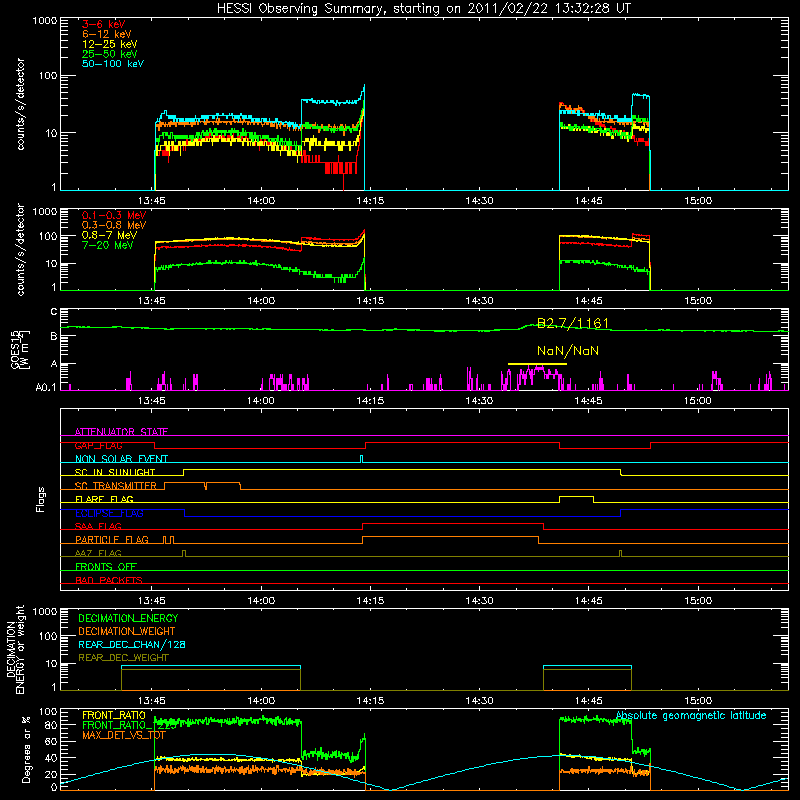Click the DECIMATION ENERGY or weight axis title
800x800 pixels.
pyautogui.click(x=15, y=649)
